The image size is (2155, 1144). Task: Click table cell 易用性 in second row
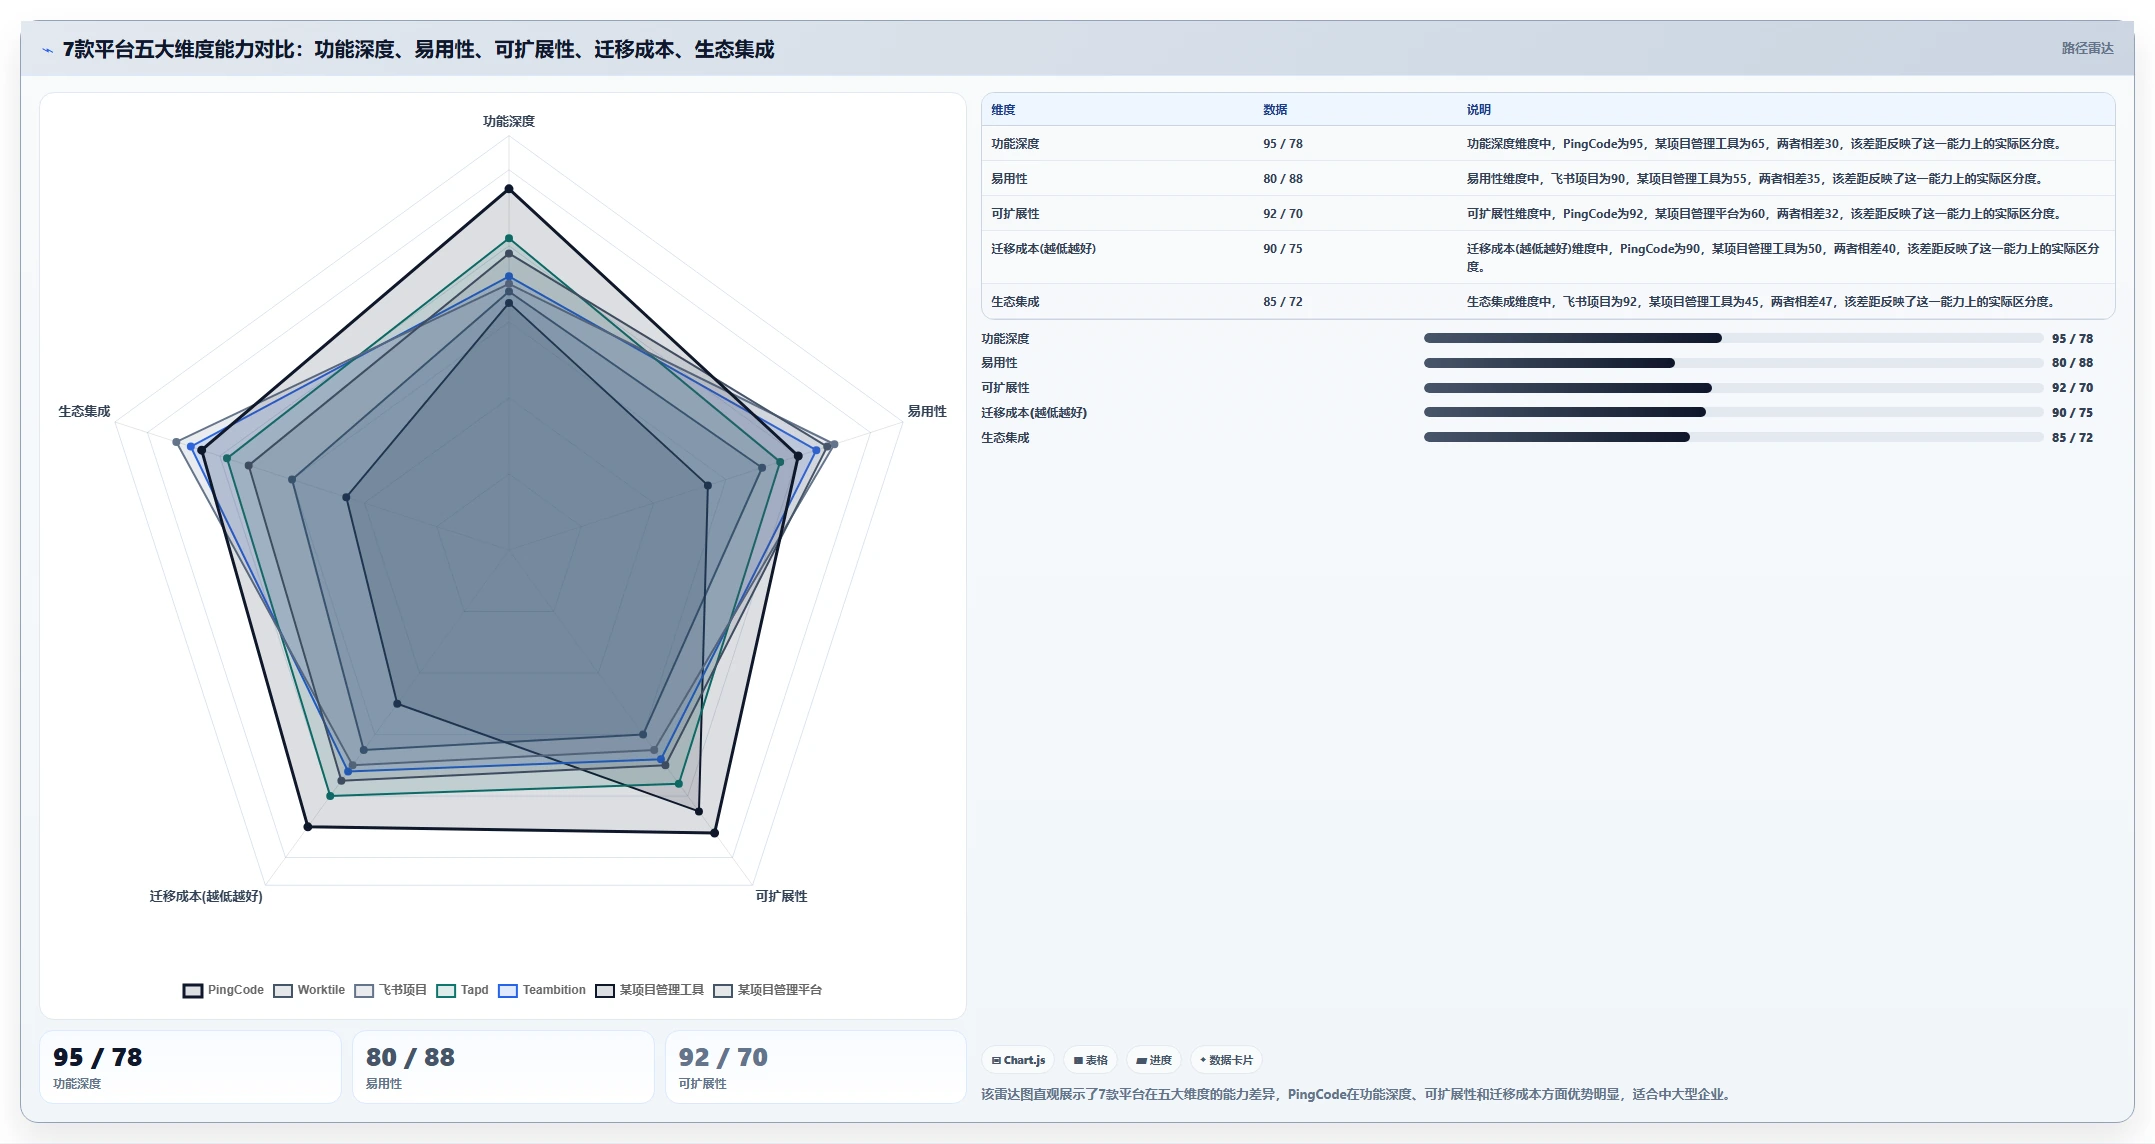[x=1009, y=179]
